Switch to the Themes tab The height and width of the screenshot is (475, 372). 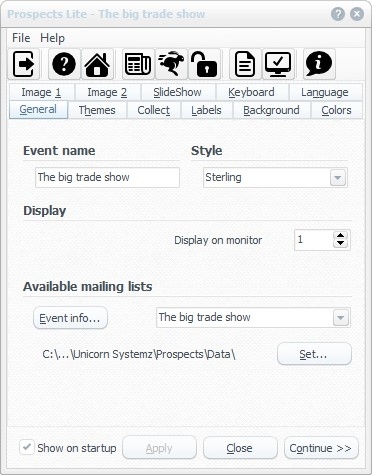[x=97, y=110]
